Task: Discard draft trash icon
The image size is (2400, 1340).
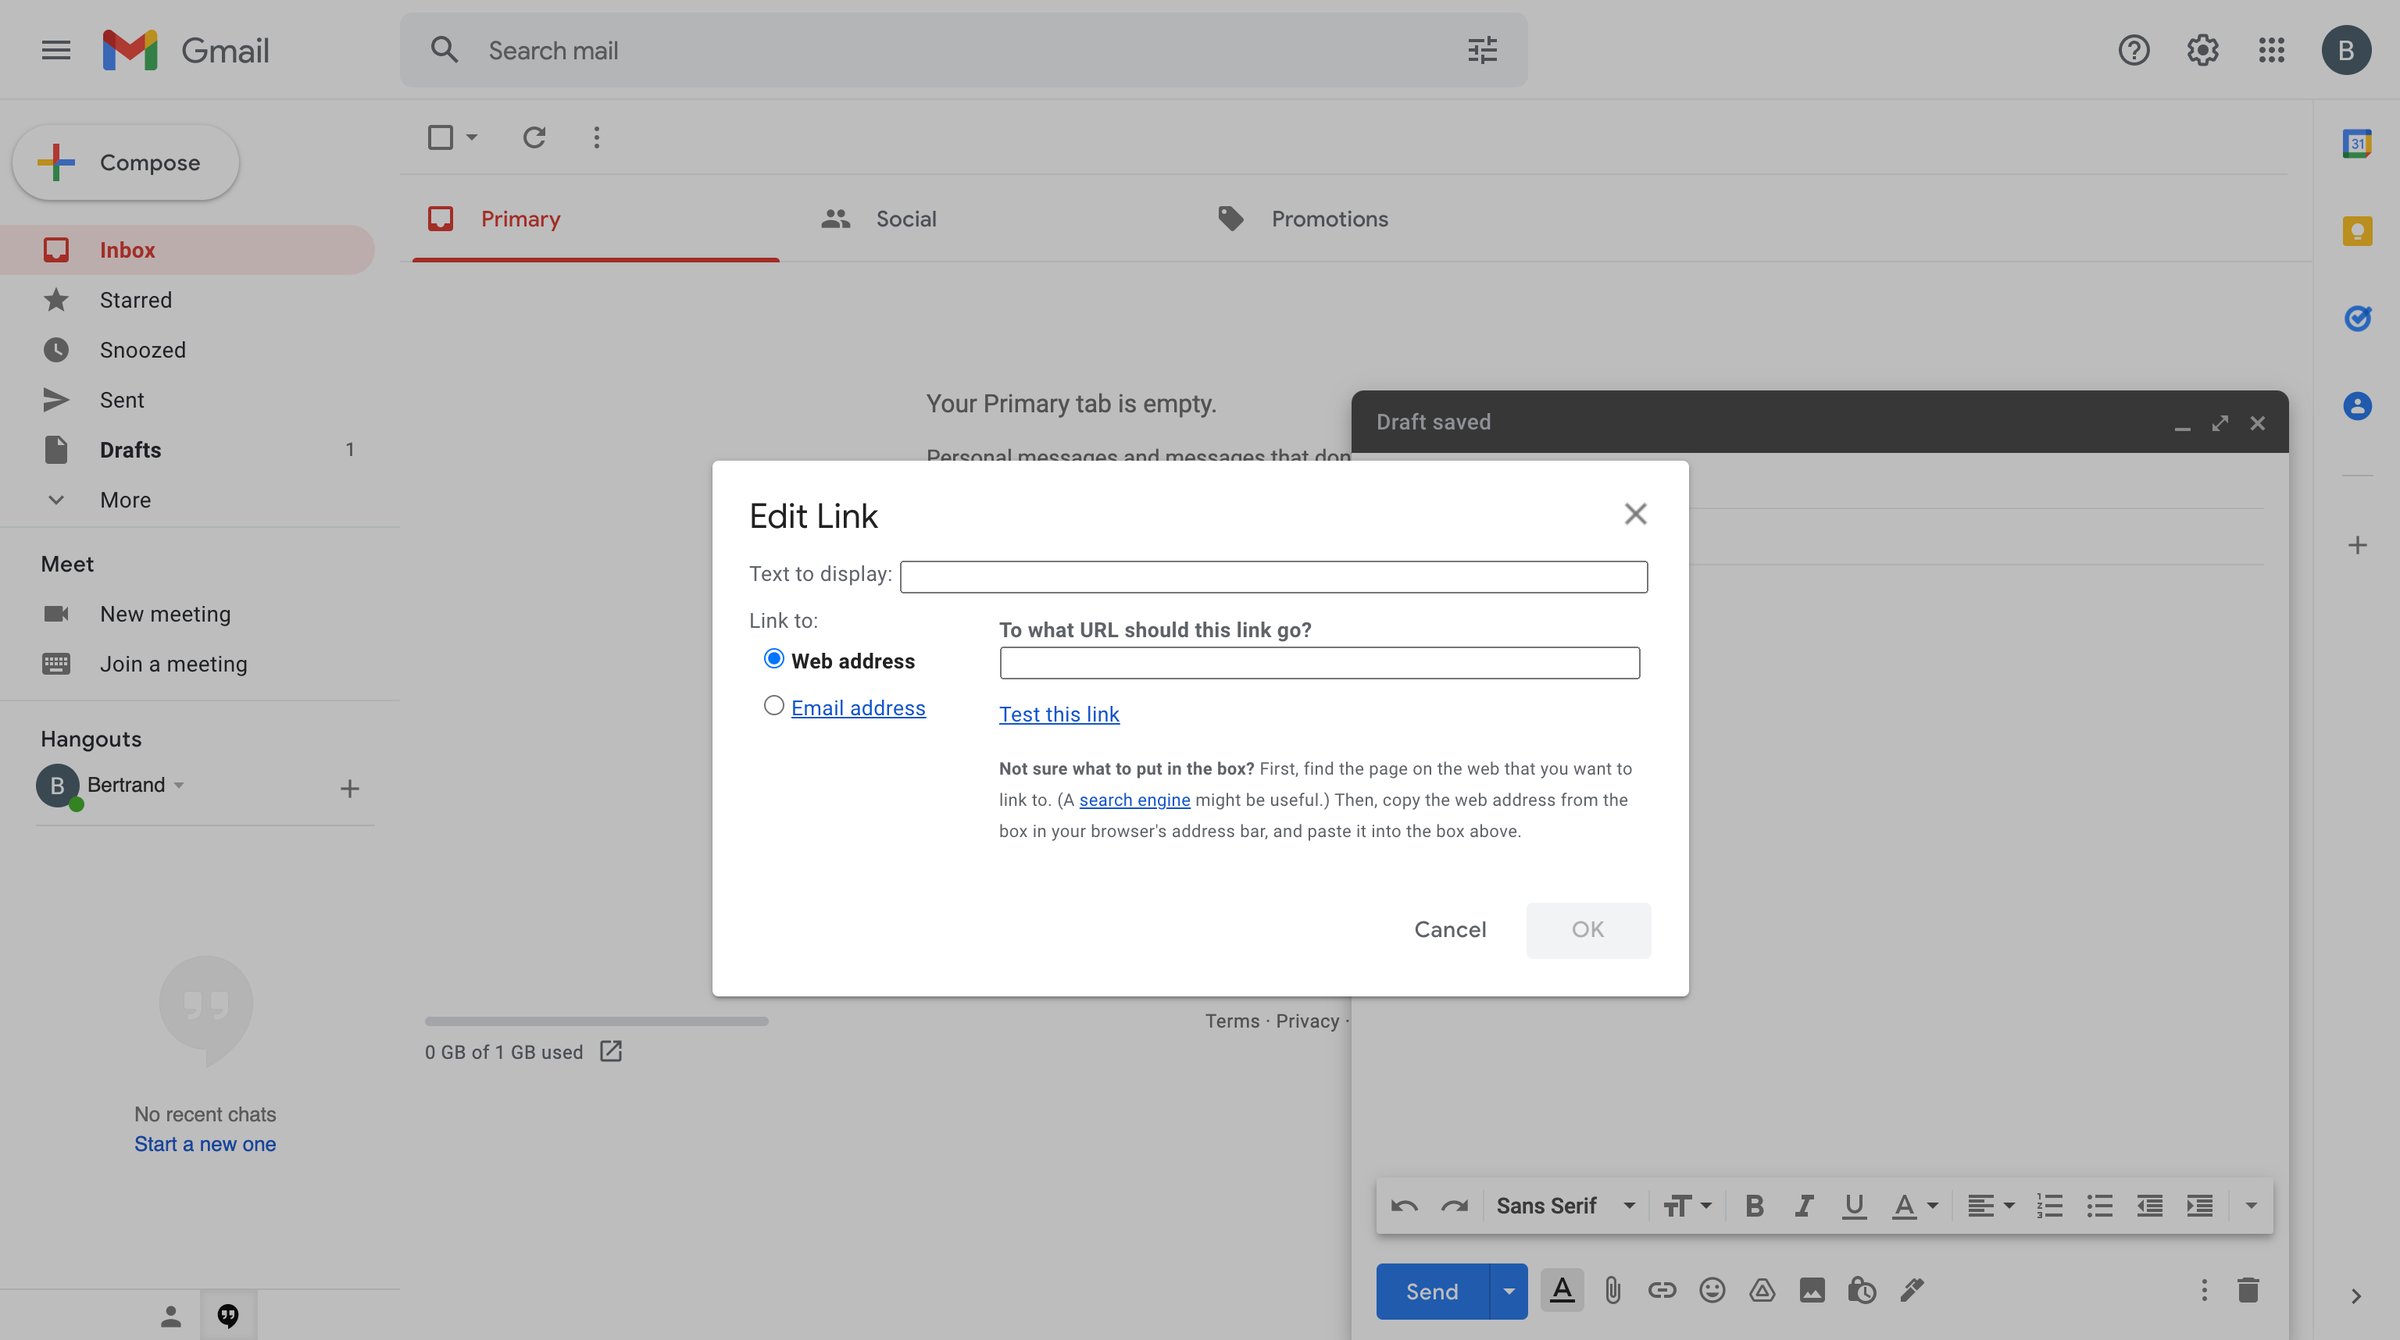Action: coord(2248,1290)
